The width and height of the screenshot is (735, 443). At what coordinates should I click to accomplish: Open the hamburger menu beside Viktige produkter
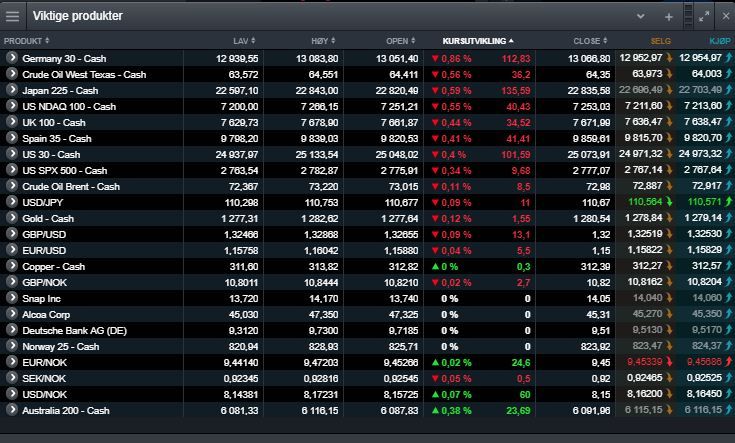[x=13, y=16]
